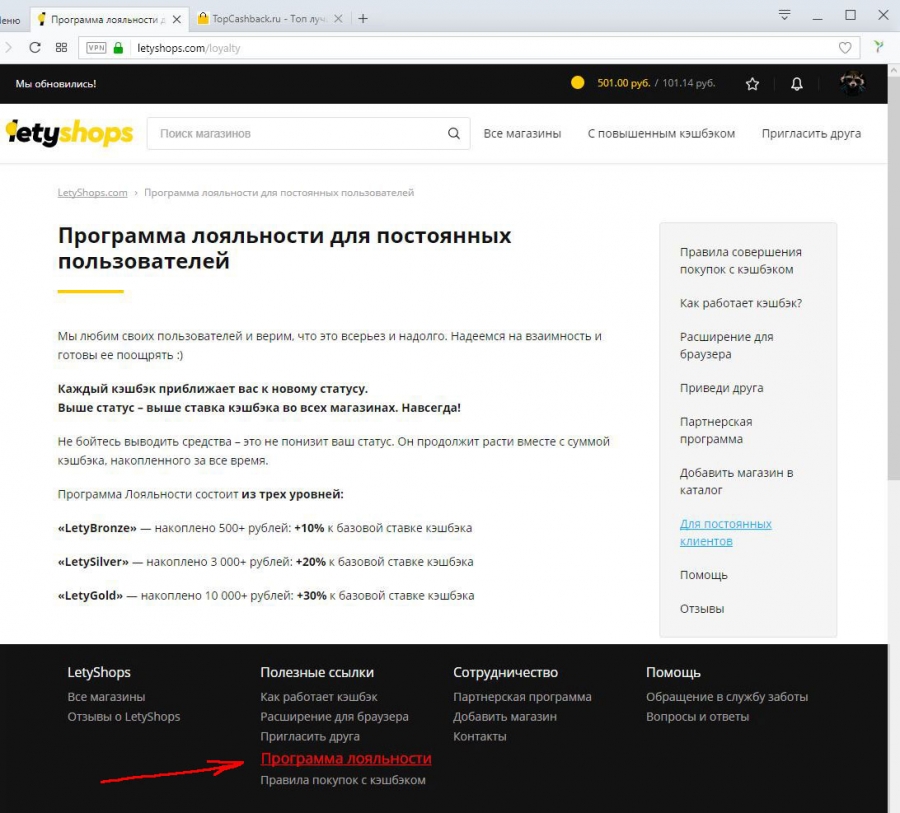Open Для постоянных клиентов sidebar link

coord(726,532)
